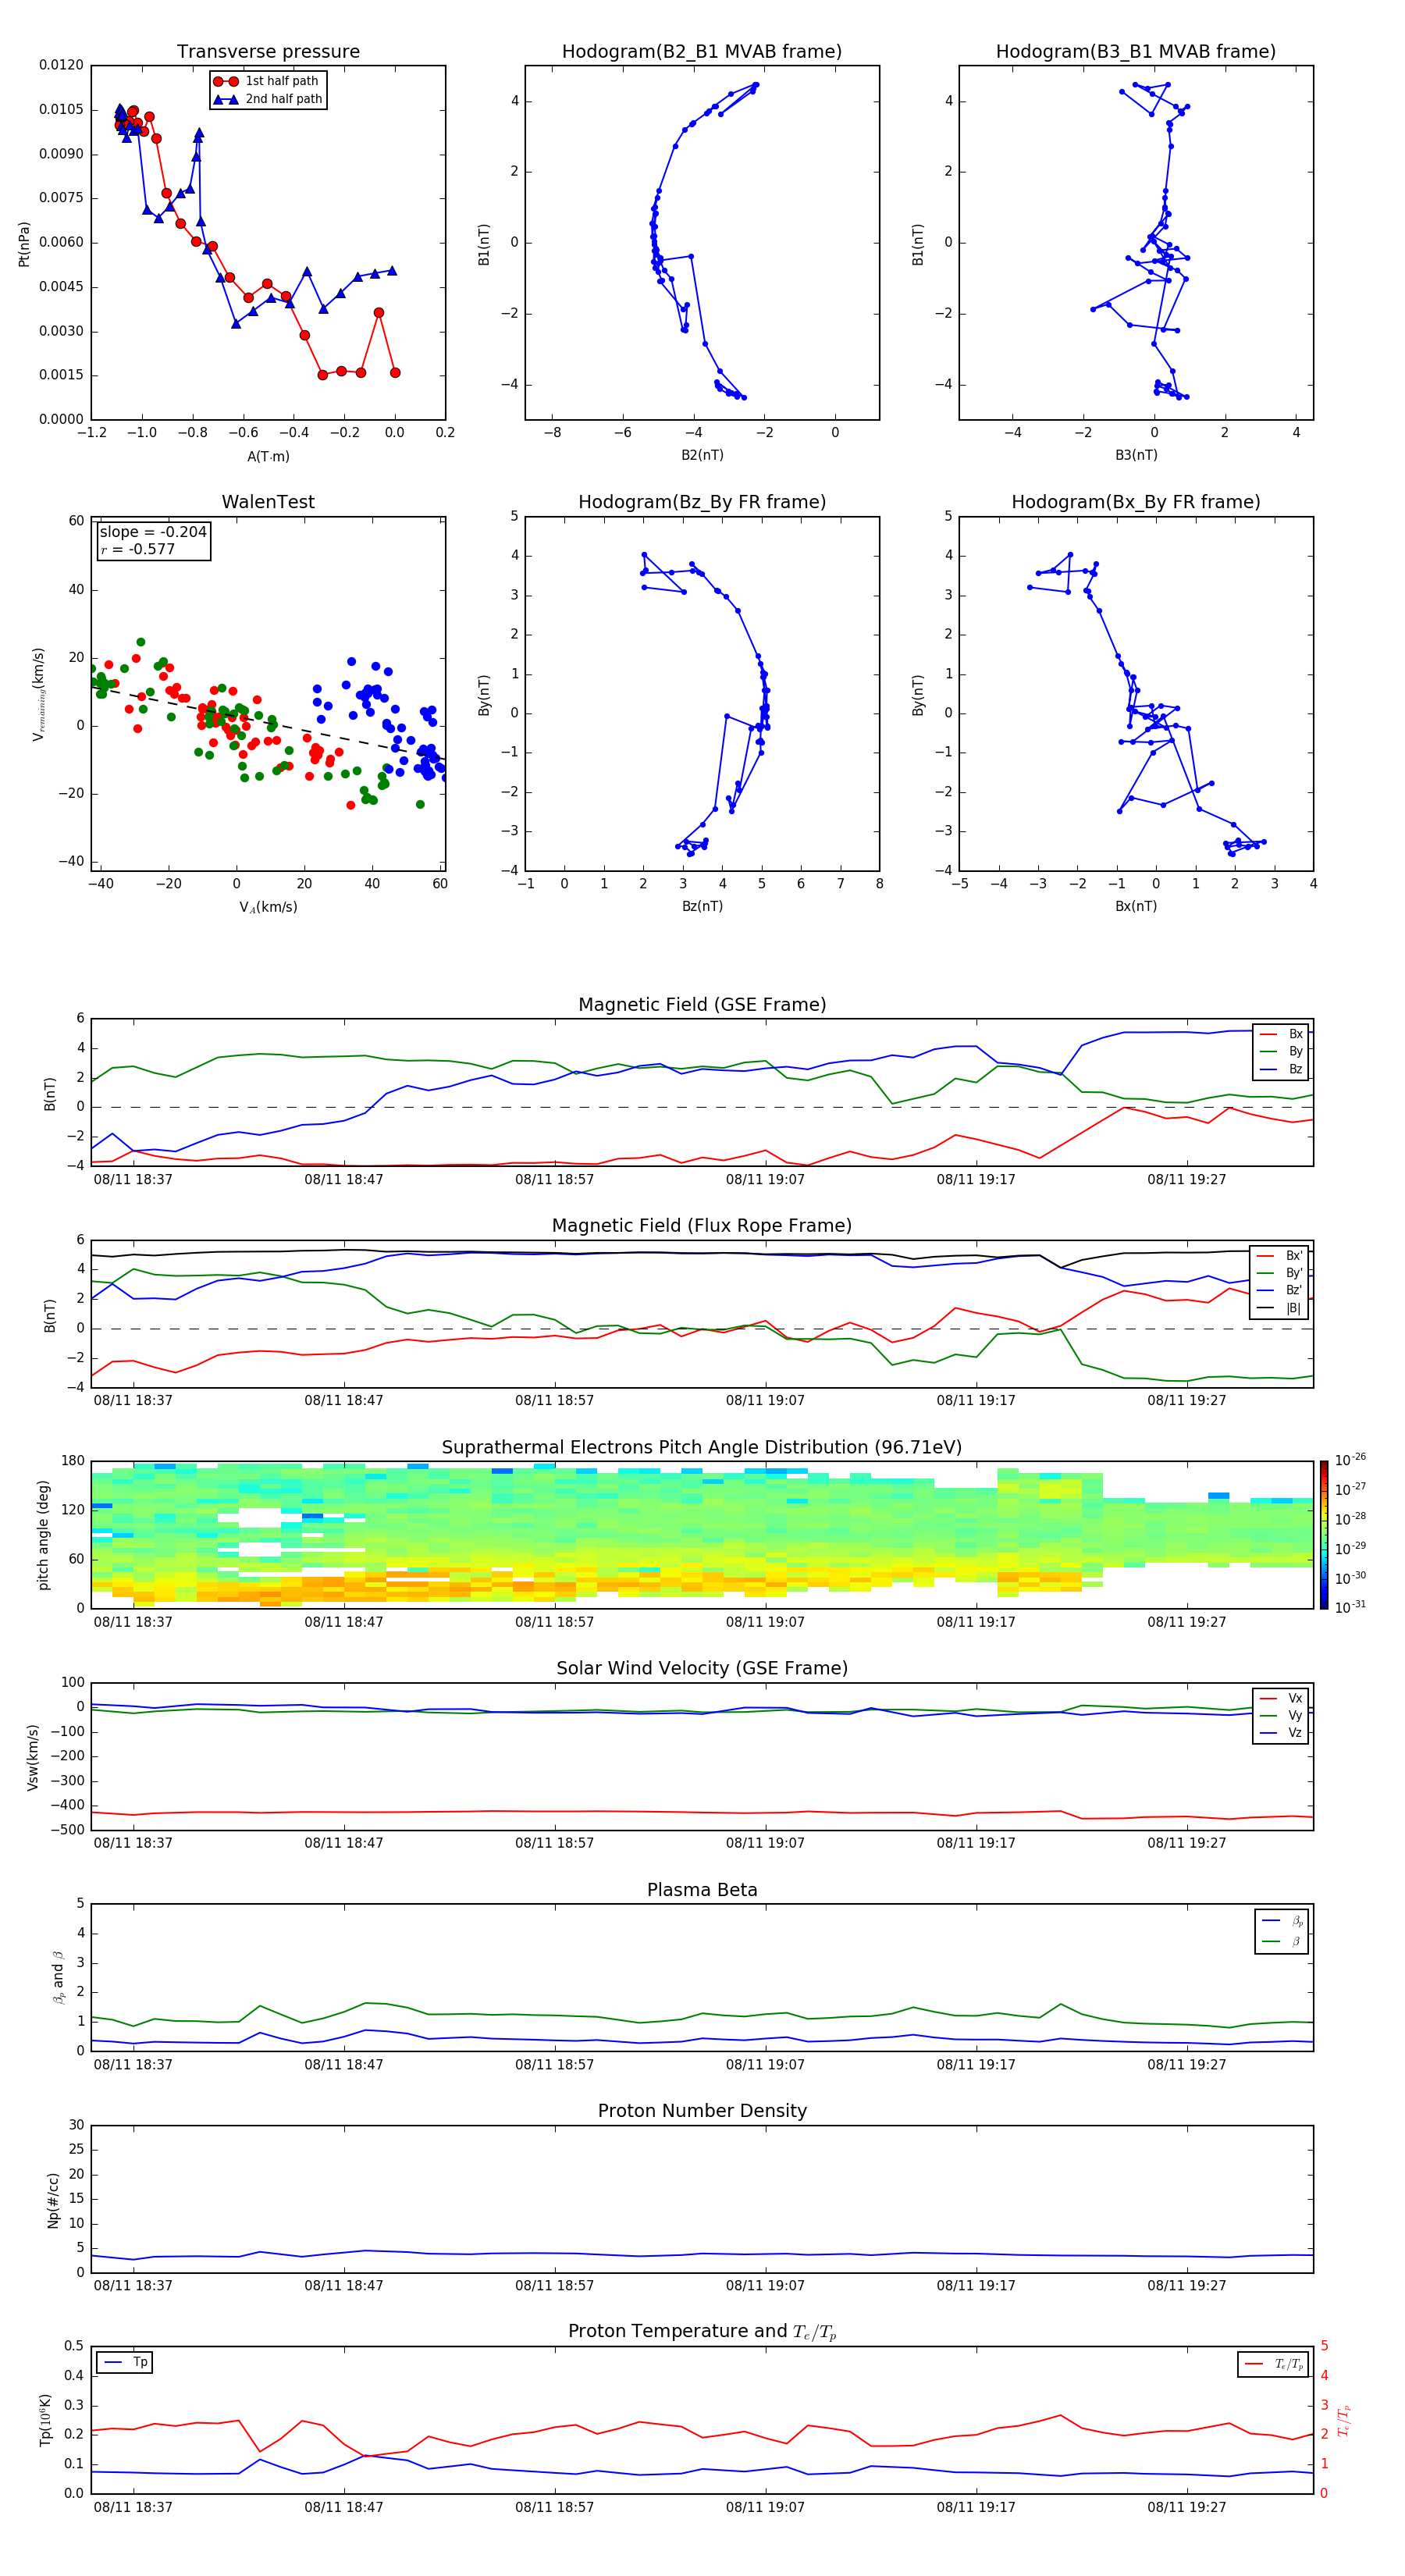Click the By' legend entry in Flux Rope panel

point(1280,1273)
